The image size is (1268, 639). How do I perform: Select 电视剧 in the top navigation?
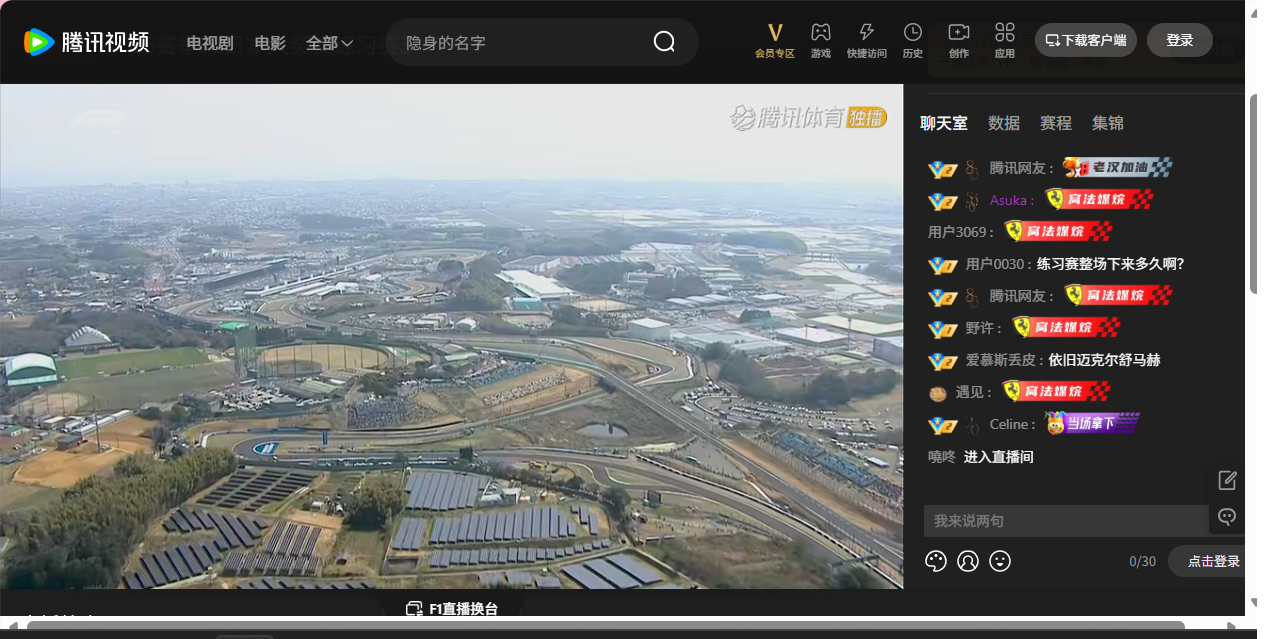click(x=210, y=43)
